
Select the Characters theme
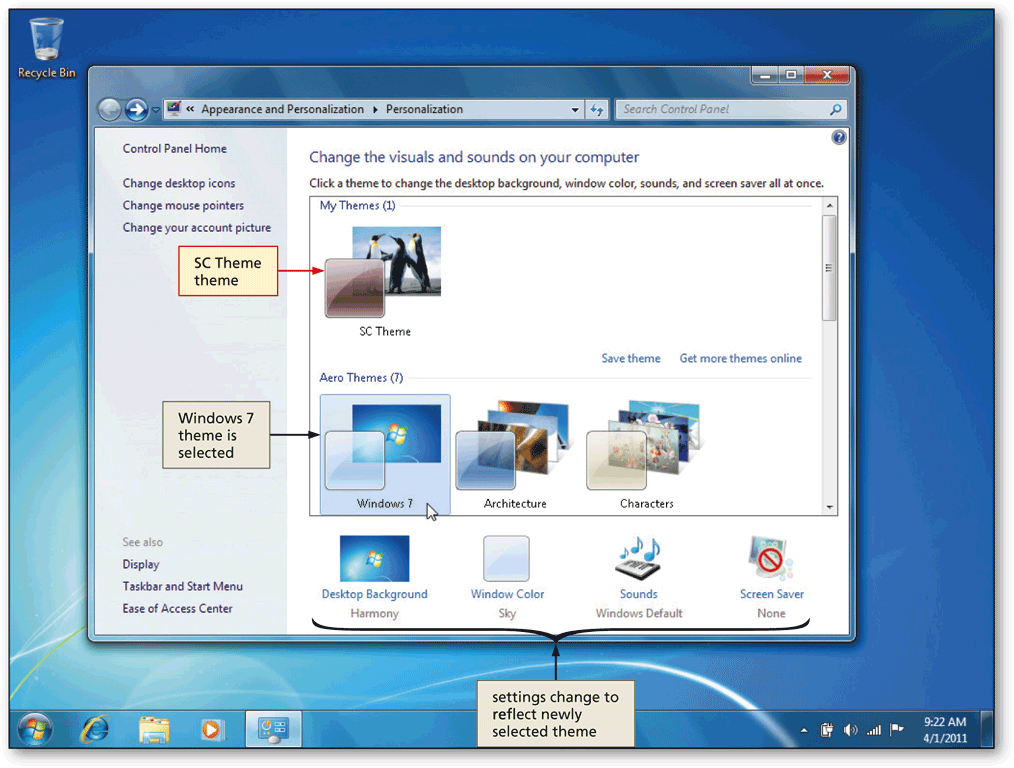coord(645,454)
